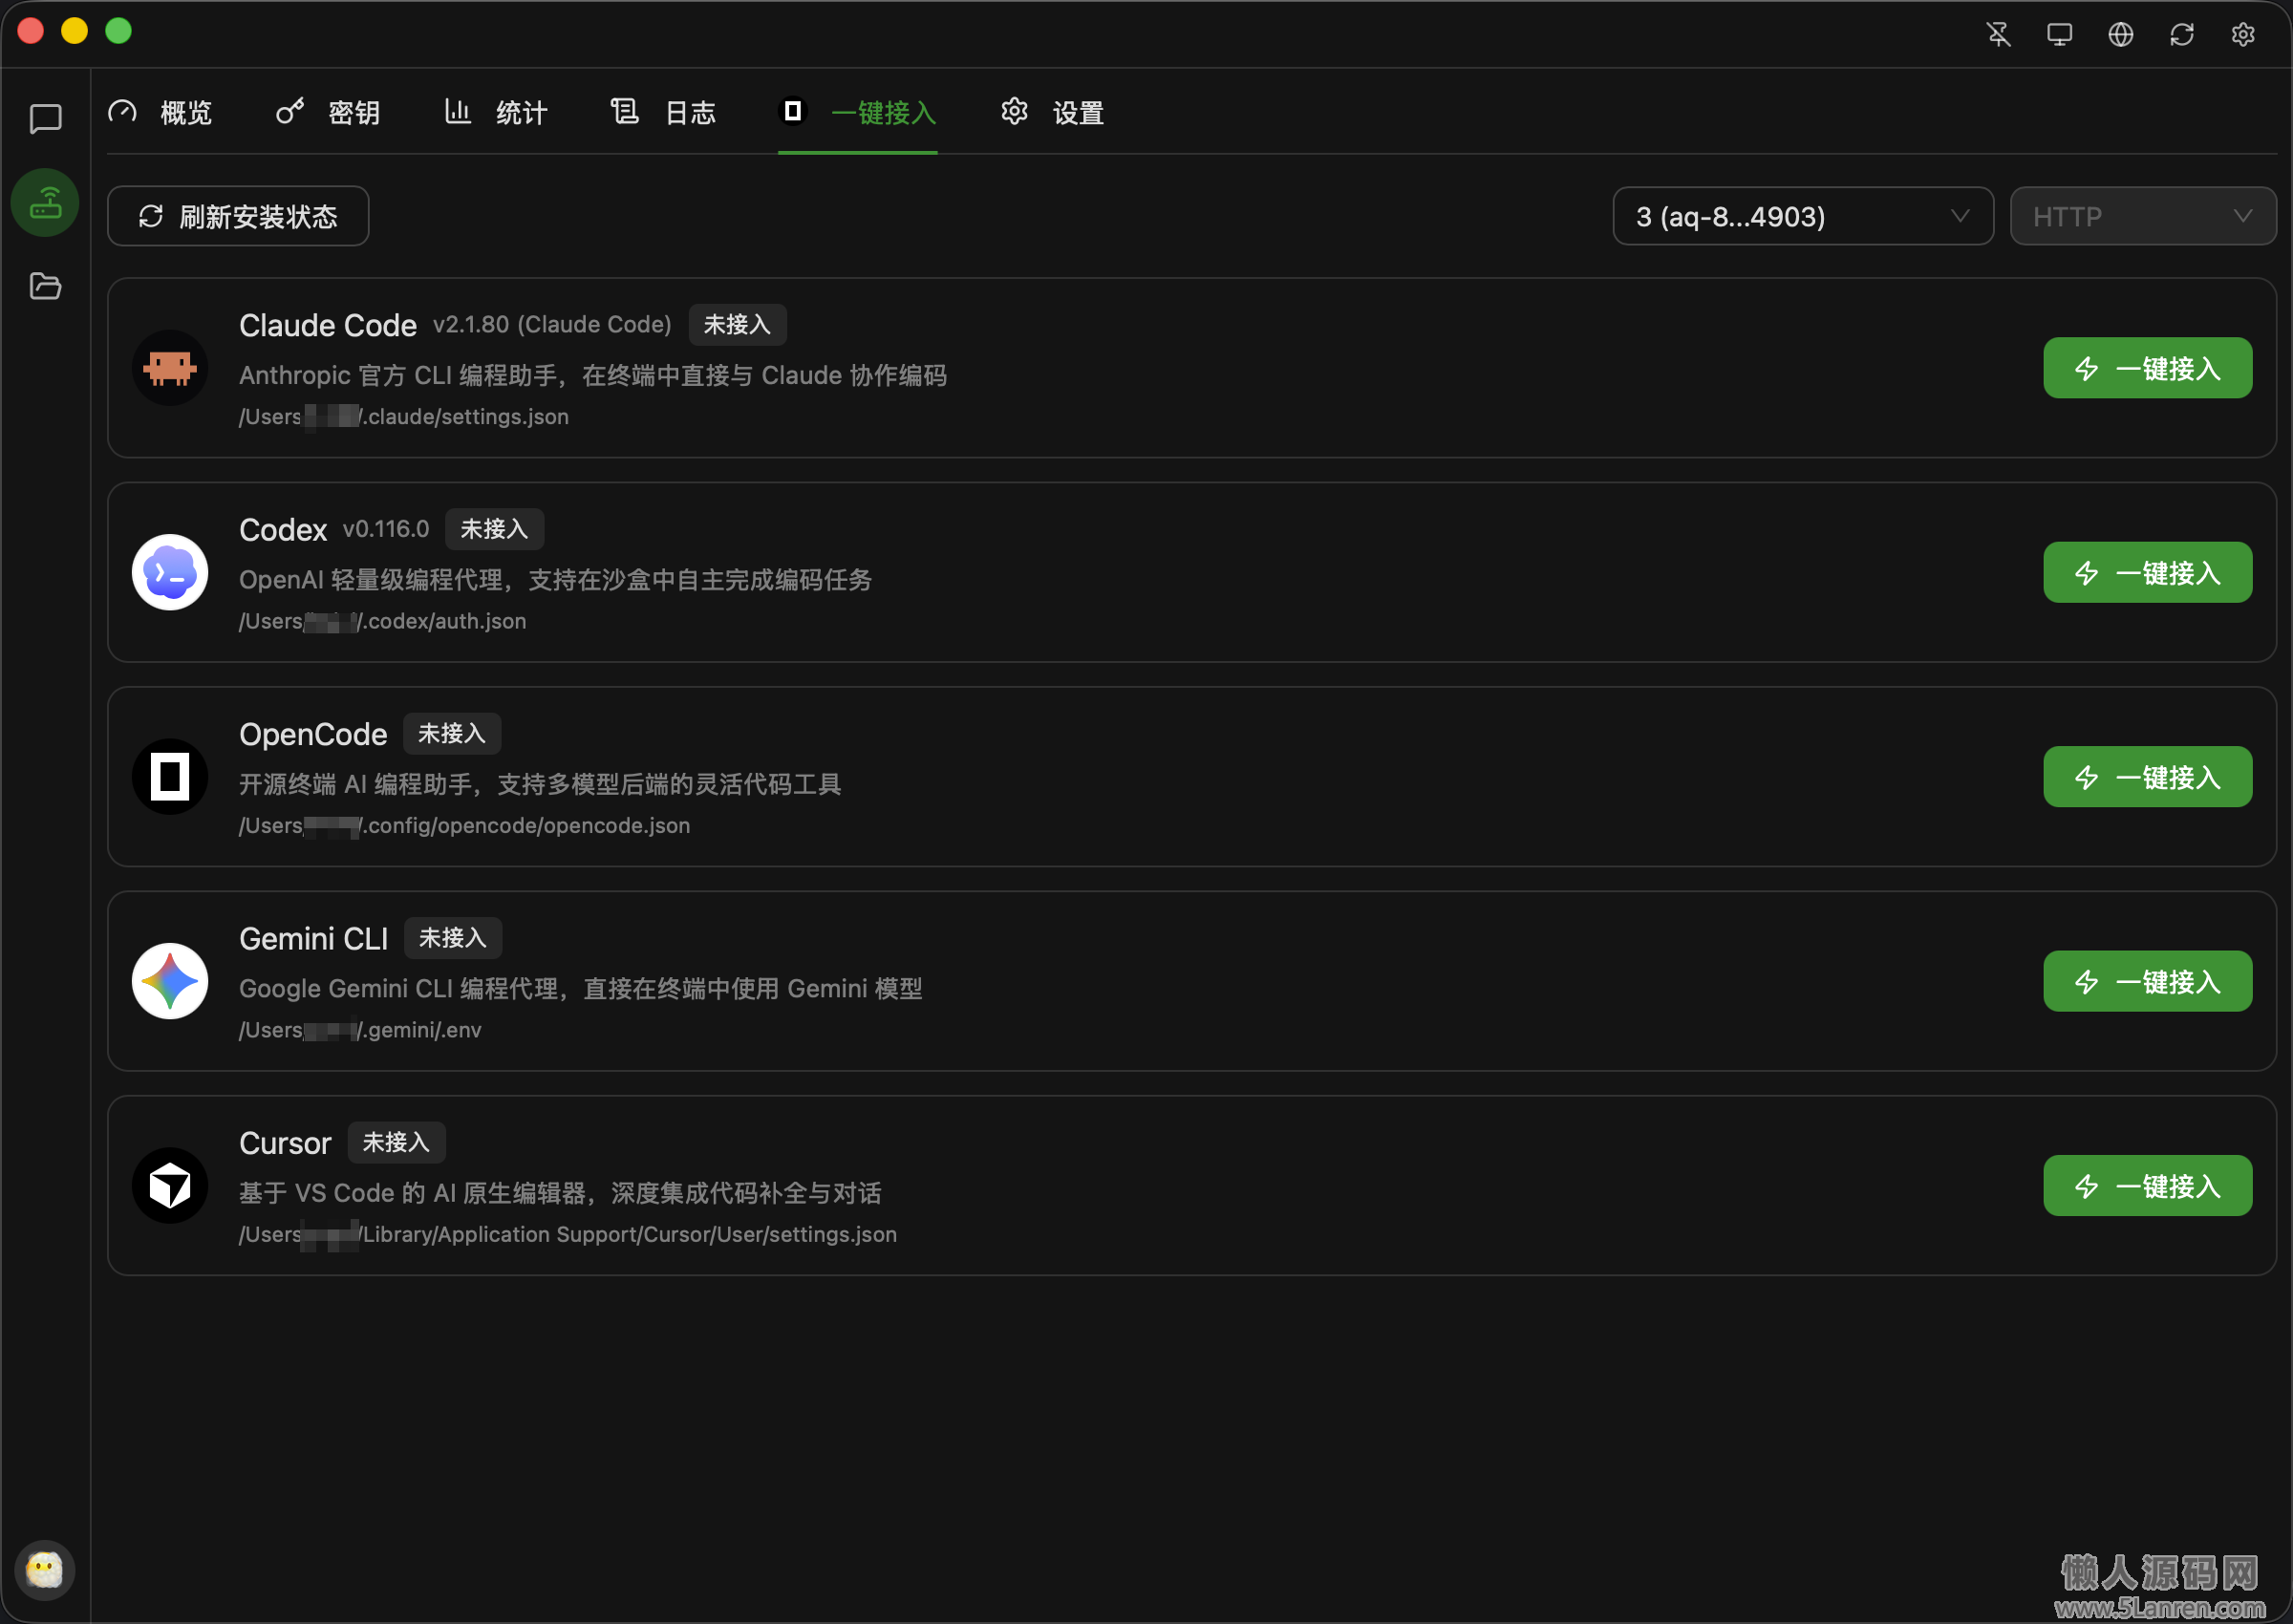The image size is (2293, 1624).
Task: Connect Cursor with its 一键接入 button
Action: (2147, 1186)
